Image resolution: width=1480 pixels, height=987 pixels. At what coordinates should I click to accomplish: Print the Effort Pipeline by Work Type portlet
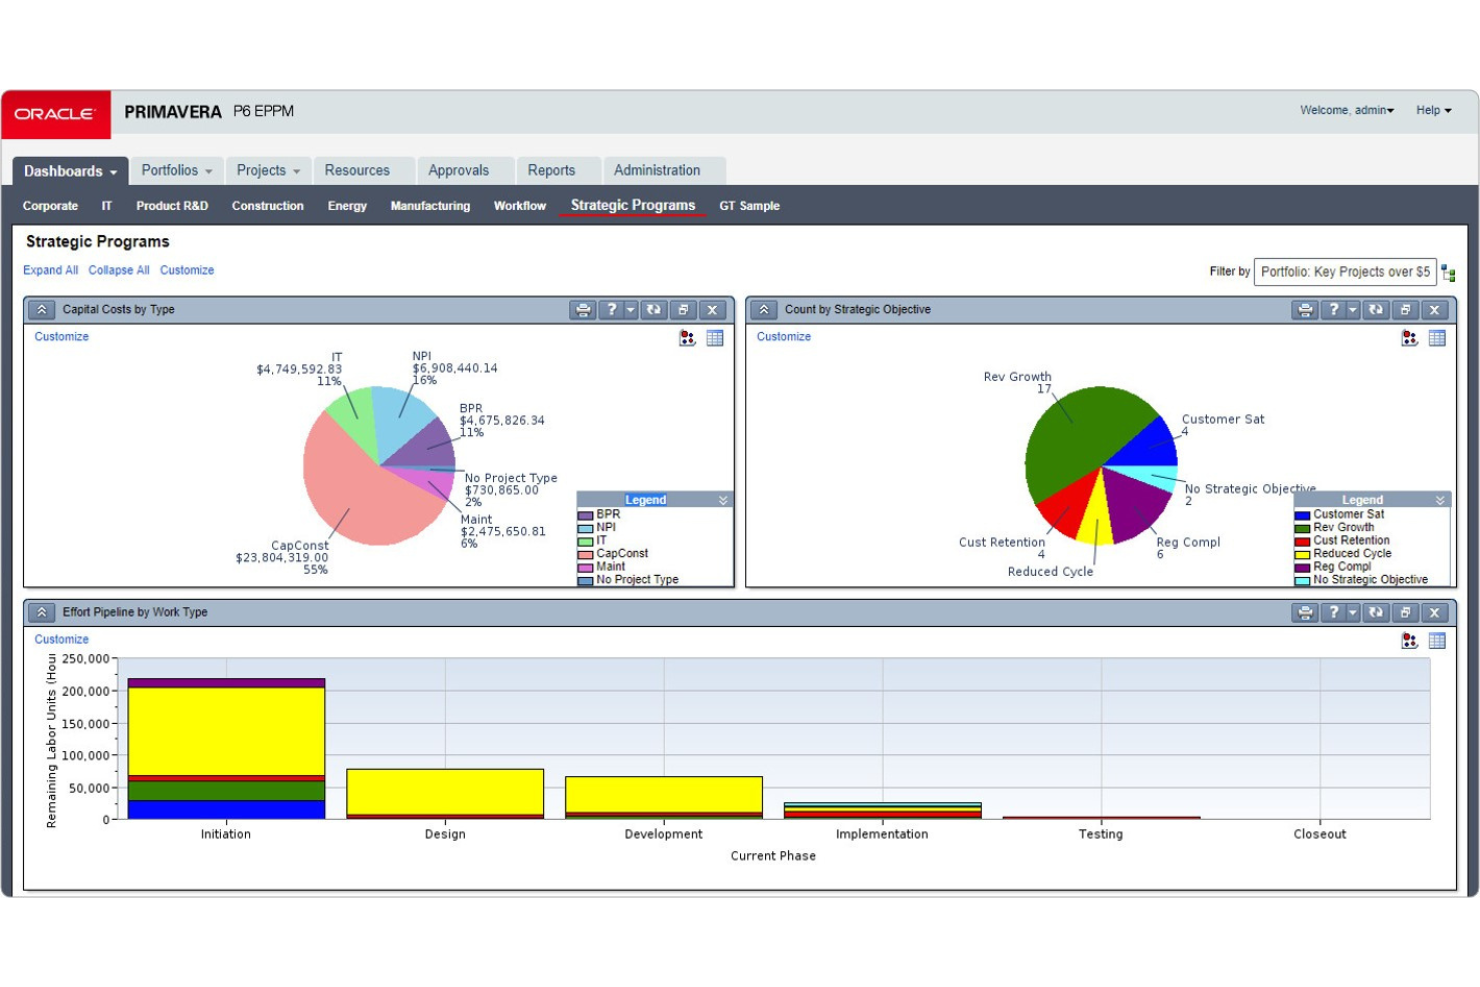pos(1305,613)
